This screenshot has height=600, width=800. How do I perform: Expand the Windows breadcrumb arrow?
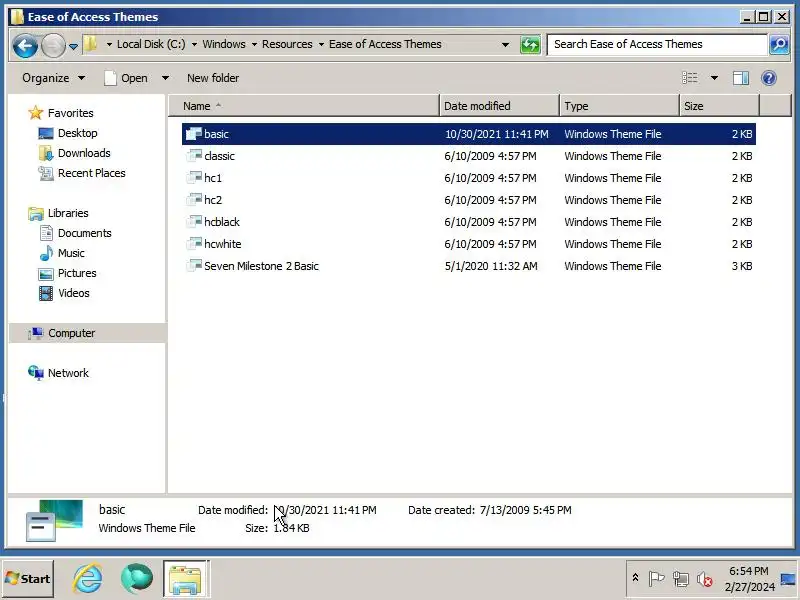194,44
